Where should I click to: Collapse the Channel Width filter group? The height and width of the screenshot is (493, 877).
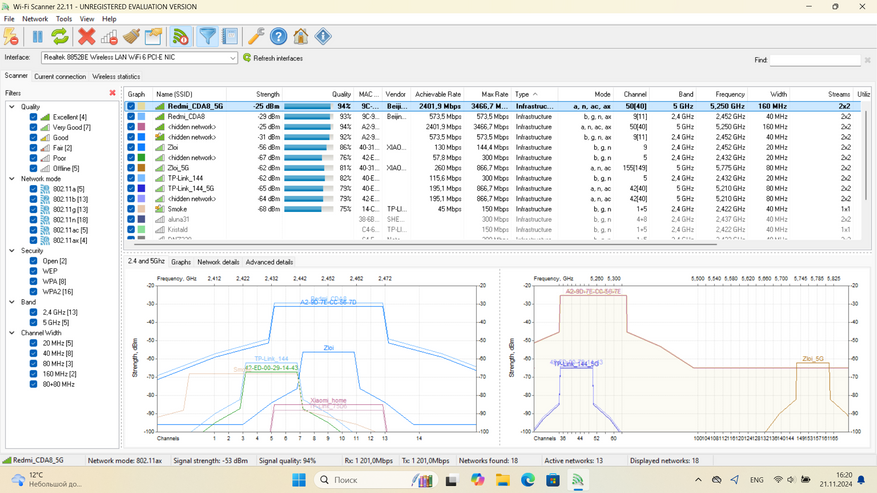[x=12, y=333]
